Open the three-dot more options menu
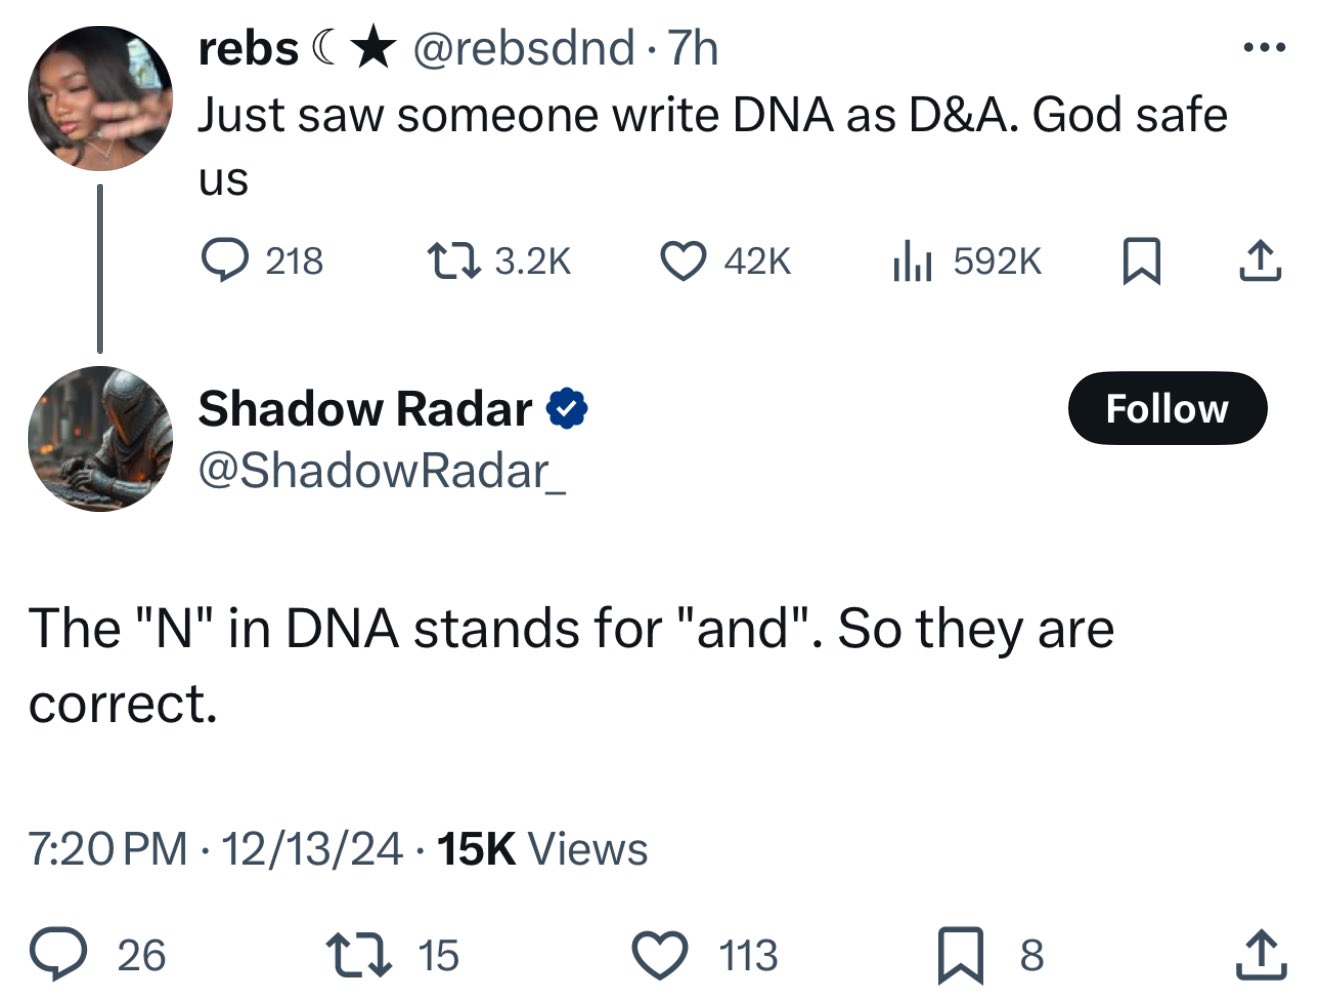This screenshot has height=1001, width=1320. (x=1264, y=46)
